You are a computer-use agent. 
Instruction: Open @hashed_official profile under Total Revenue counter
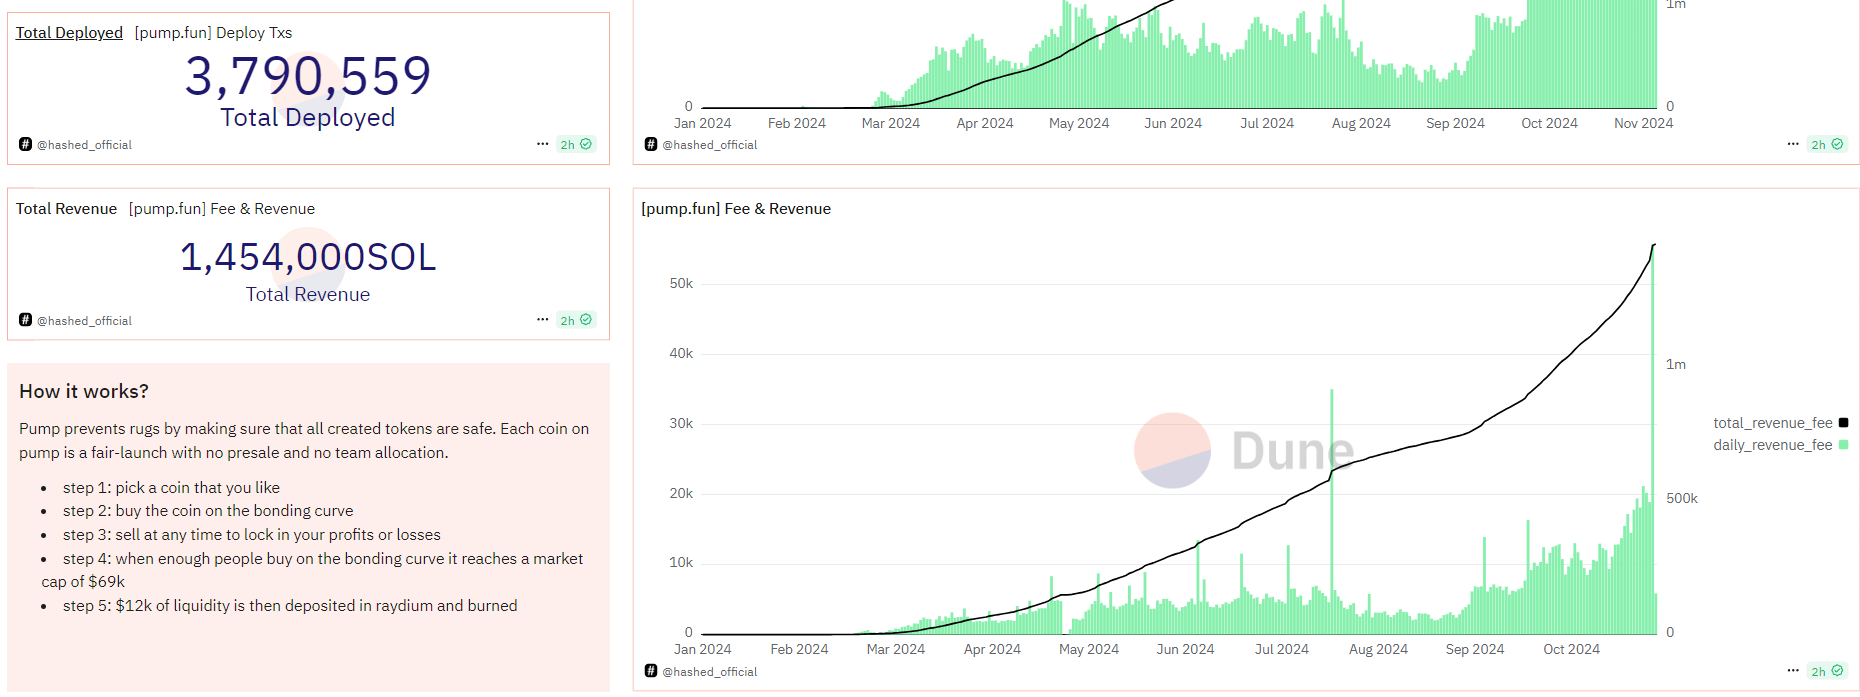(x=84, y=321)
